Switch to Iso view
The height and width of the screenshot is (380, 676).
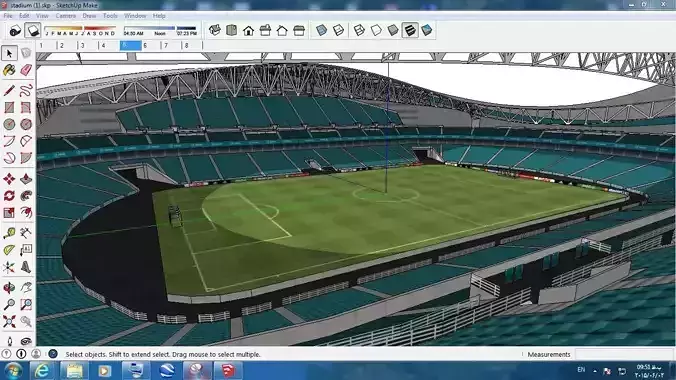point(215,30)
